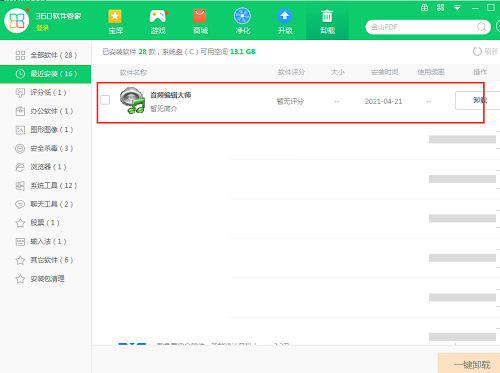
Task: Select 系统工具 (12) category
Action: pos(46,186)
